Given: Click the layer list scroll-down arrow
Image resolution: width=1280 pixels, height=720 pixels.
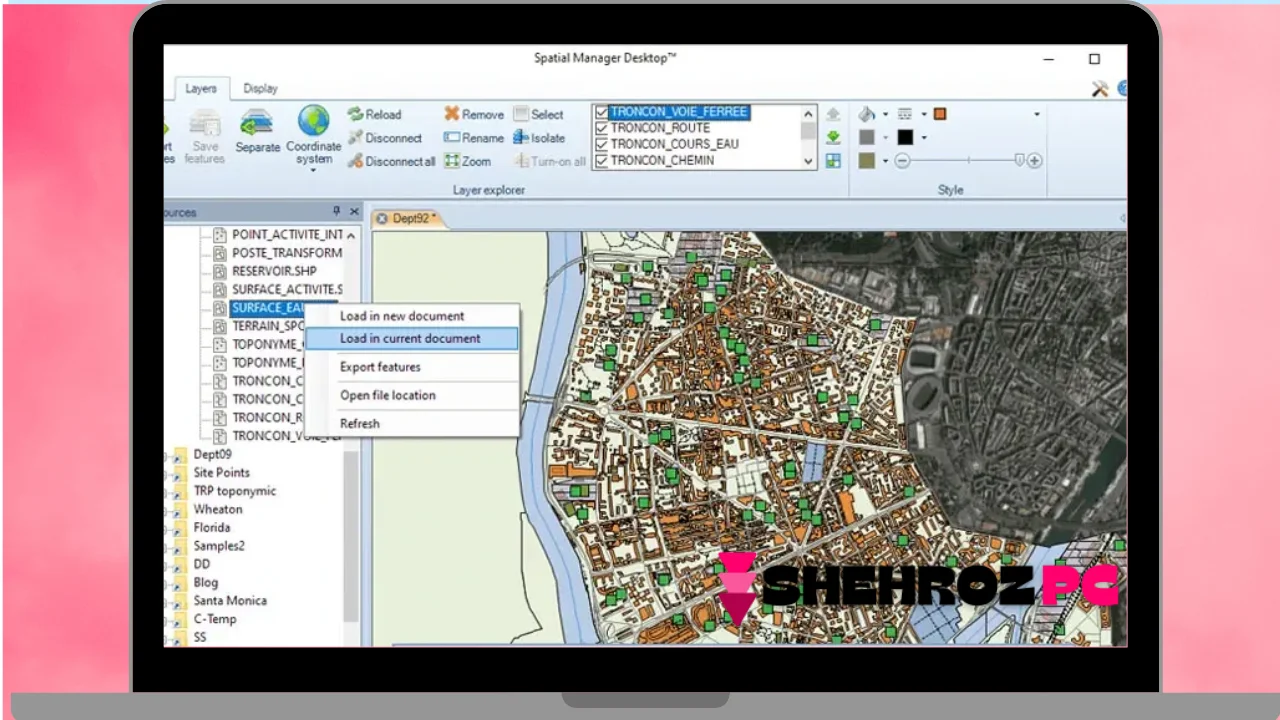Looking at the screenshot, I should [x=808, y=160].
